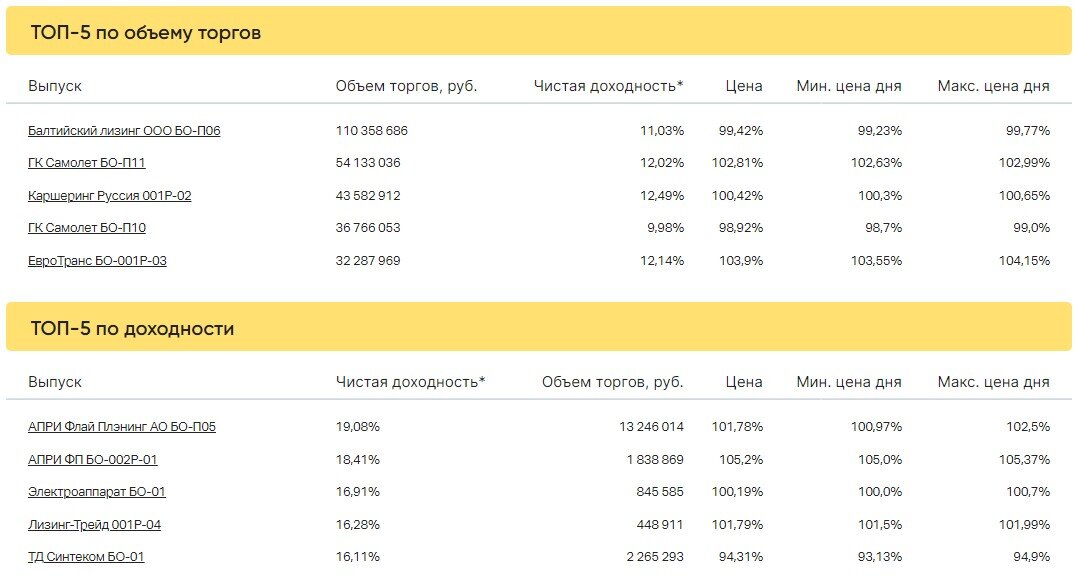The image size is (1077, 579).
Task: Click the 19,08% yield value
Action: point(357,427)
